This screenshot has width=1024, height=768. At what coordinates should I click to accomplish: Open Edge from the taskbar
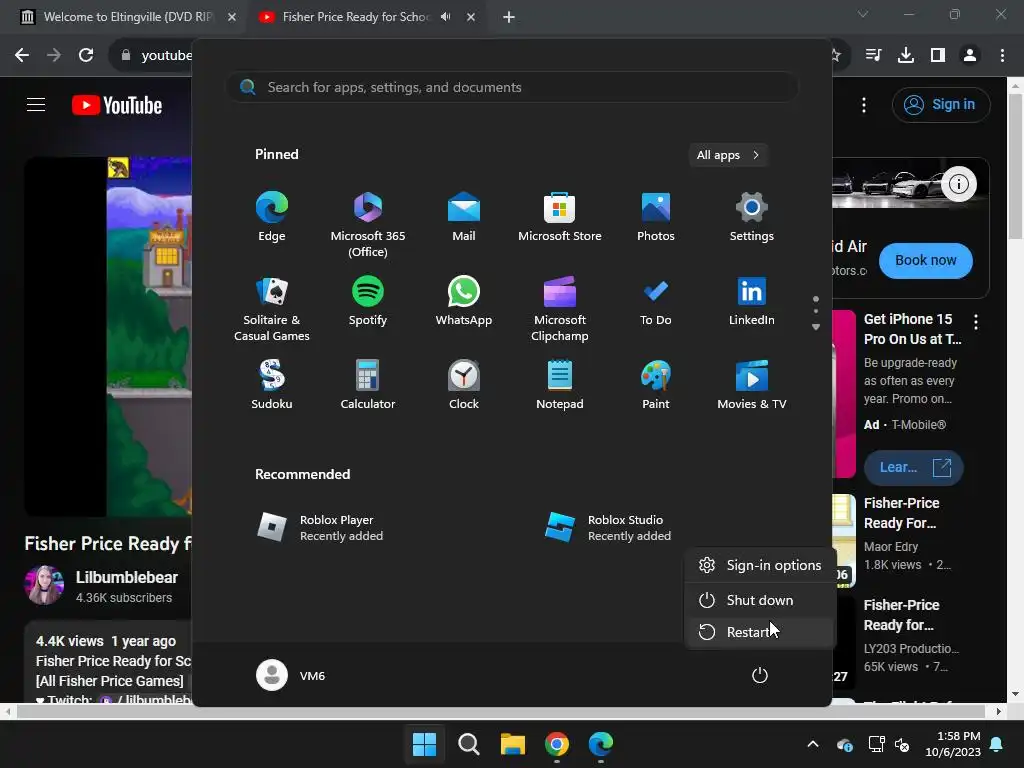coord(601,744)
